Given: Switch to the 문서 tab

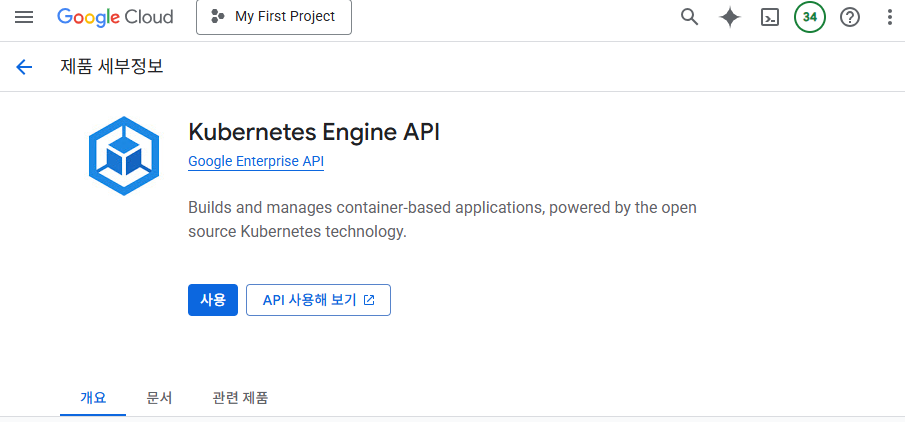Looking at the screenshot, I should click(159, 398).
